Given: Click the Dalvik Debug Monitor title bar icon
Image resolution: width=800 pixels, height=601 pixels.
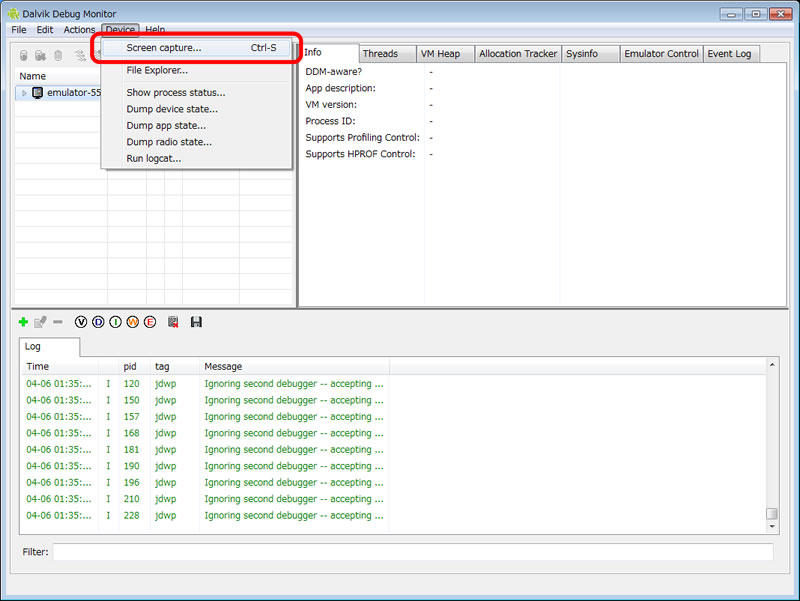Looking at the screenshot, I should pos(13,14).
